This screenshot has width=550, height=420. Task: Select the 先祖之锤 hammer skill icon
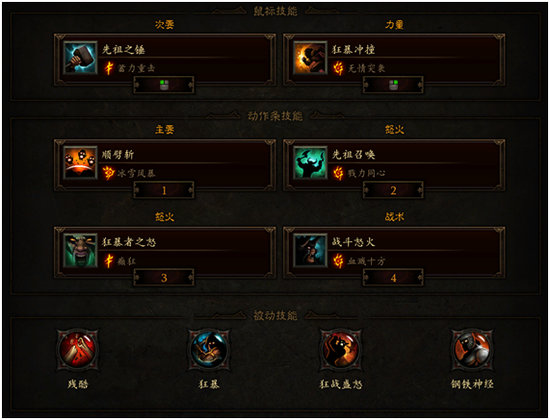click(x=80, y=58)
